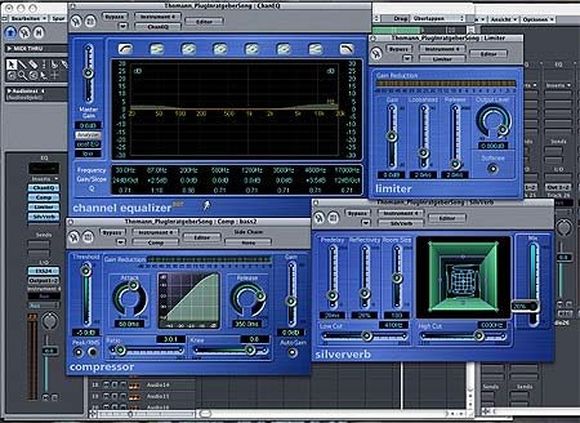
Task: Click the link icon in Compressor window header
Action: 74,237
